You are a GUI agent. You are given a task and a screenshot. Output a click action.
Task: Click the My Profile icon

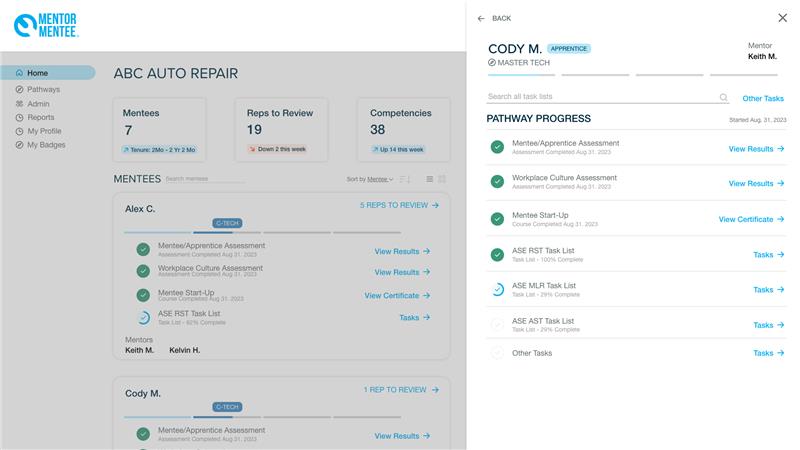(19, 131)
